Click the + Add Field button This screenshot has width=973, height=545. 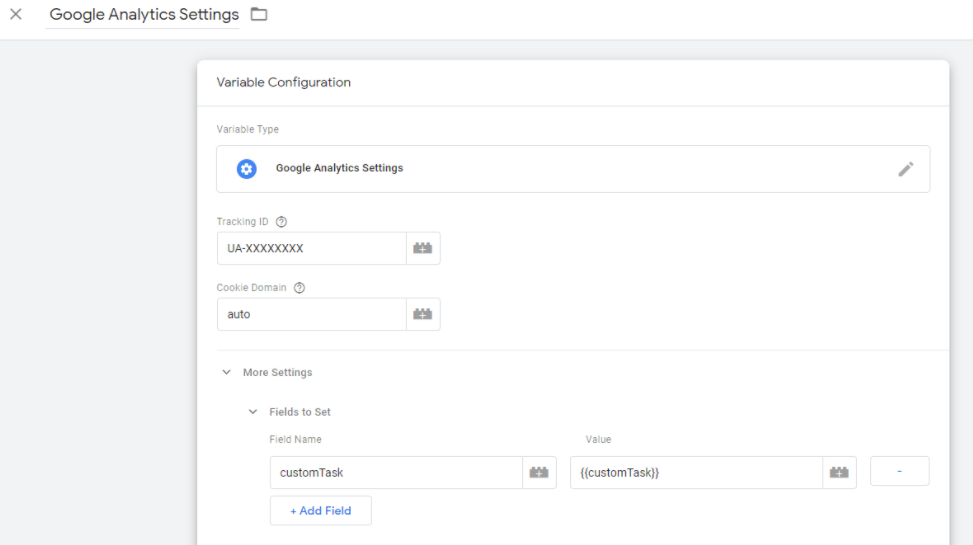pyautogui.click(x=321, y=510)
